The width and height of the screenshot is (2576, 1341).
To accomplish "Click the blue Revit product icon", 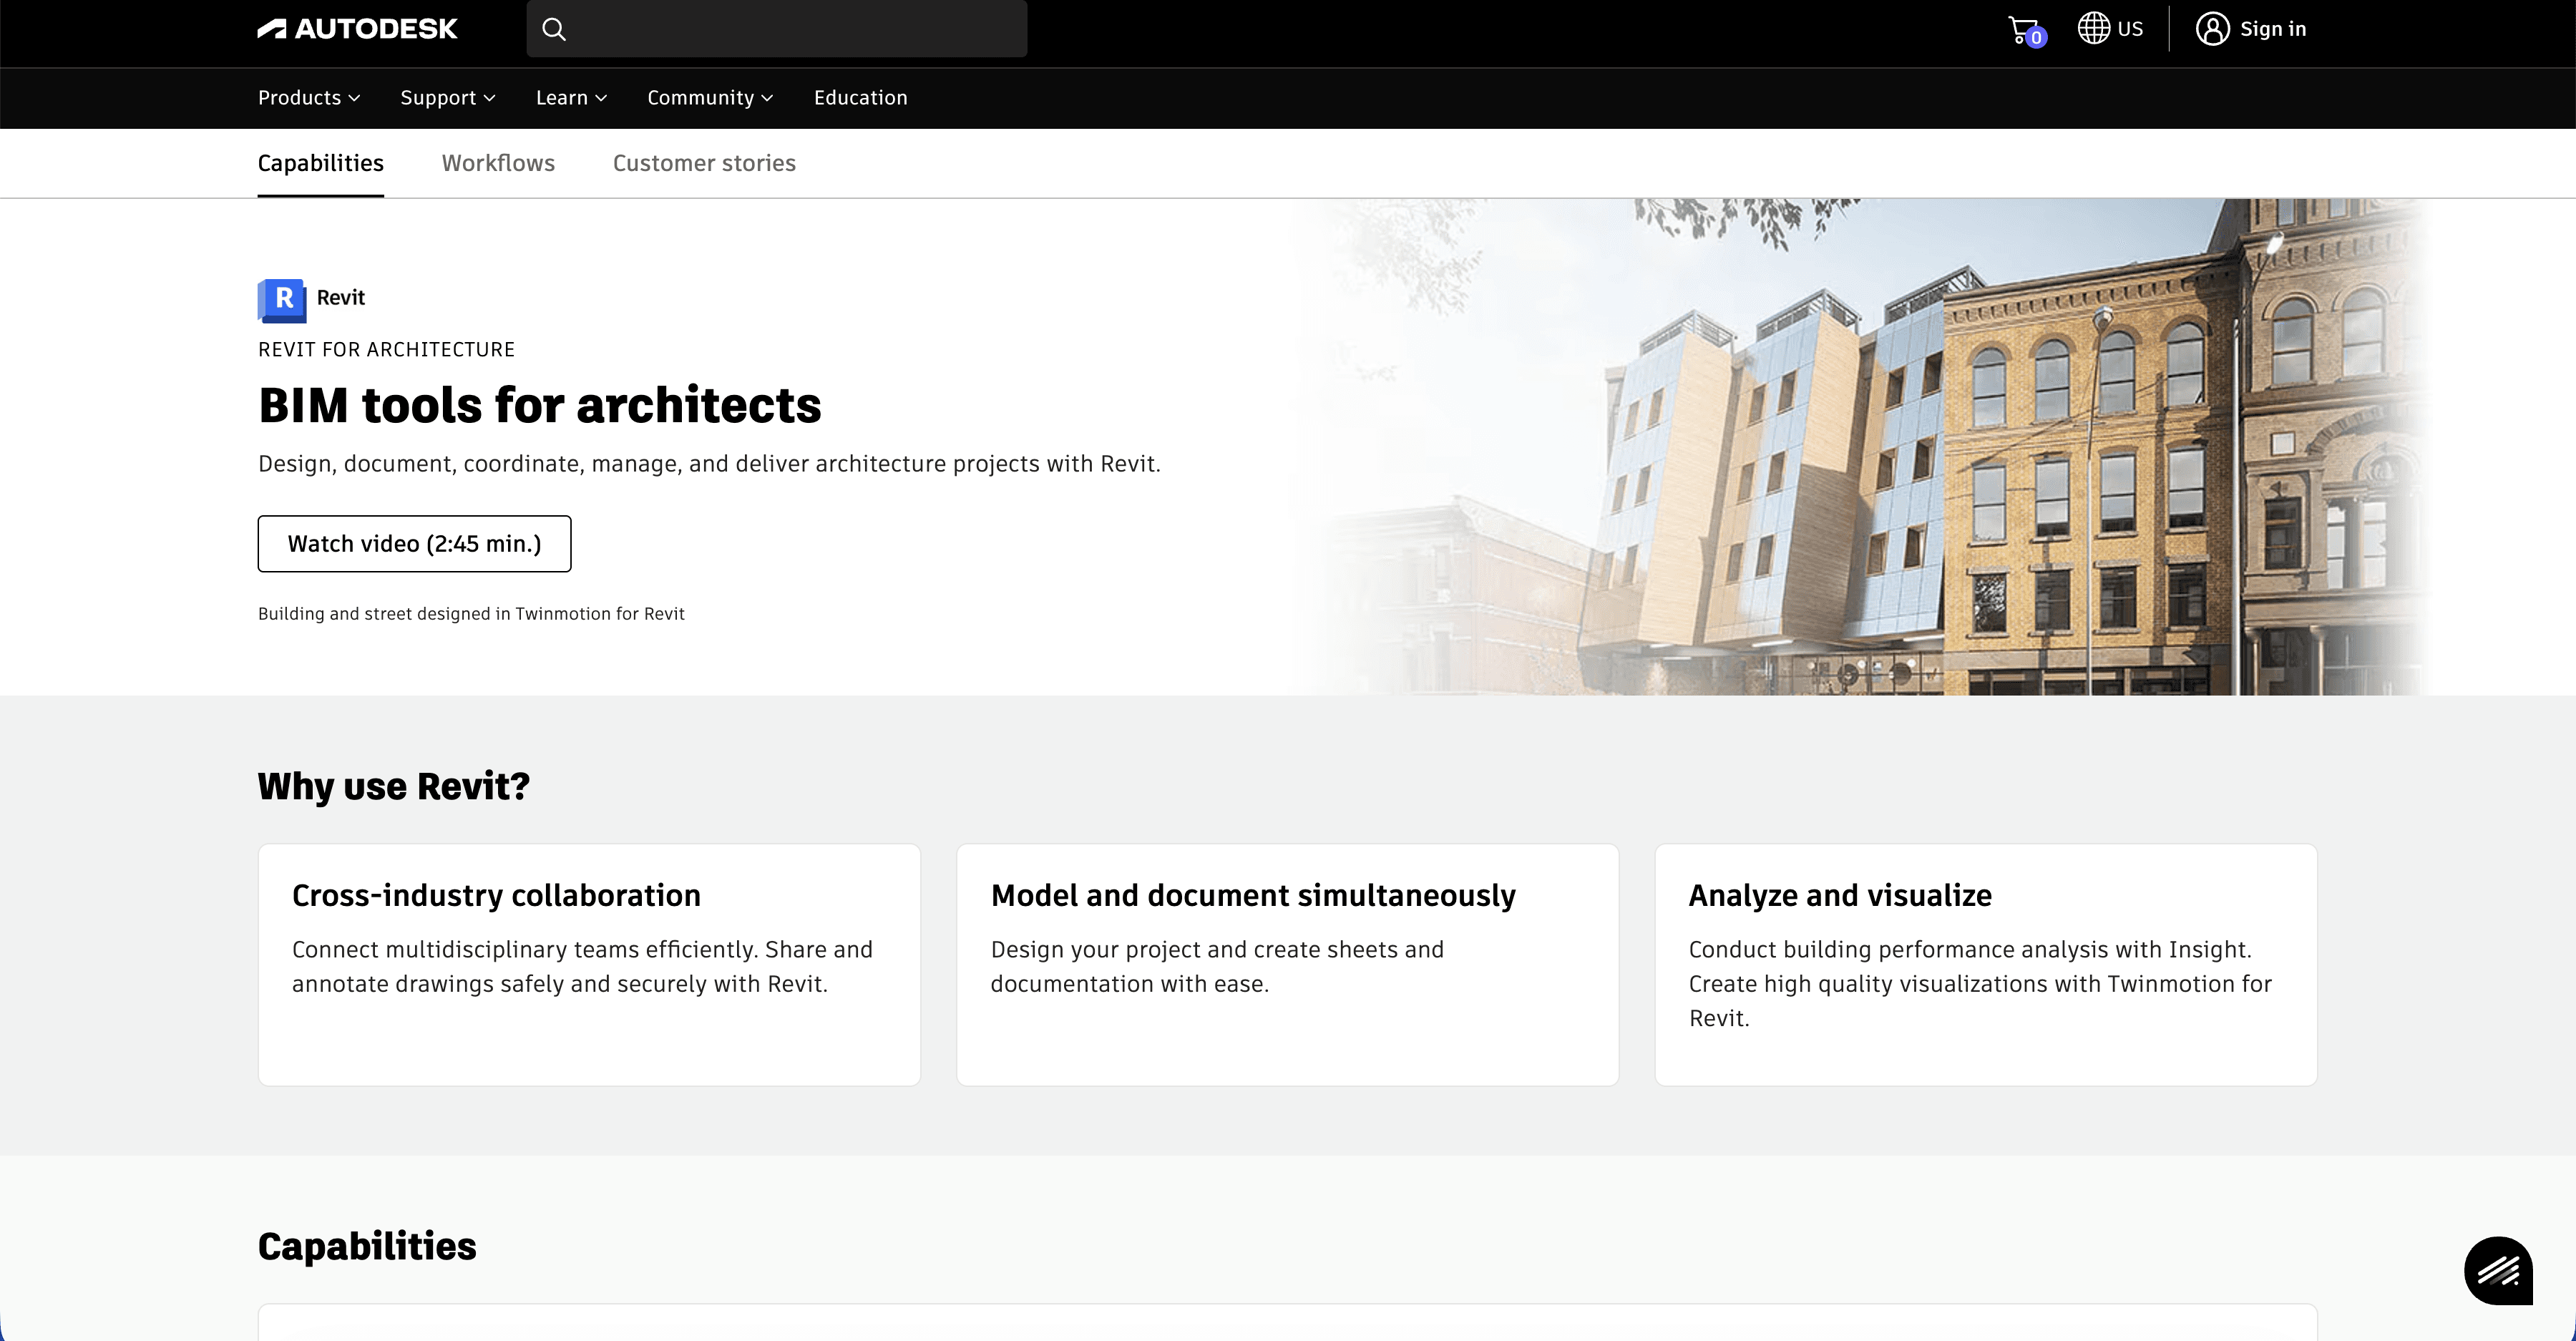I will pos(282,299).
